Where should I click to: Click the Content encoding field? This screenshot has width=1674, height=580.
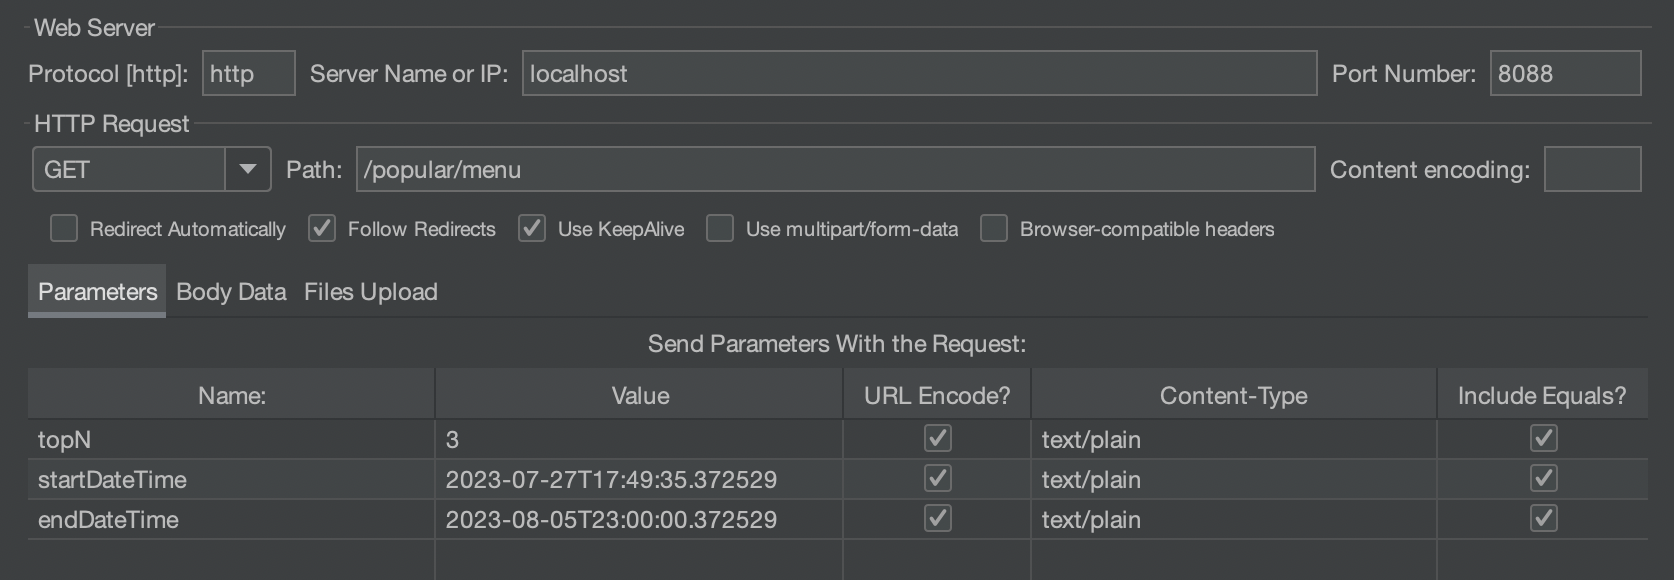(x=1592, y=170)
